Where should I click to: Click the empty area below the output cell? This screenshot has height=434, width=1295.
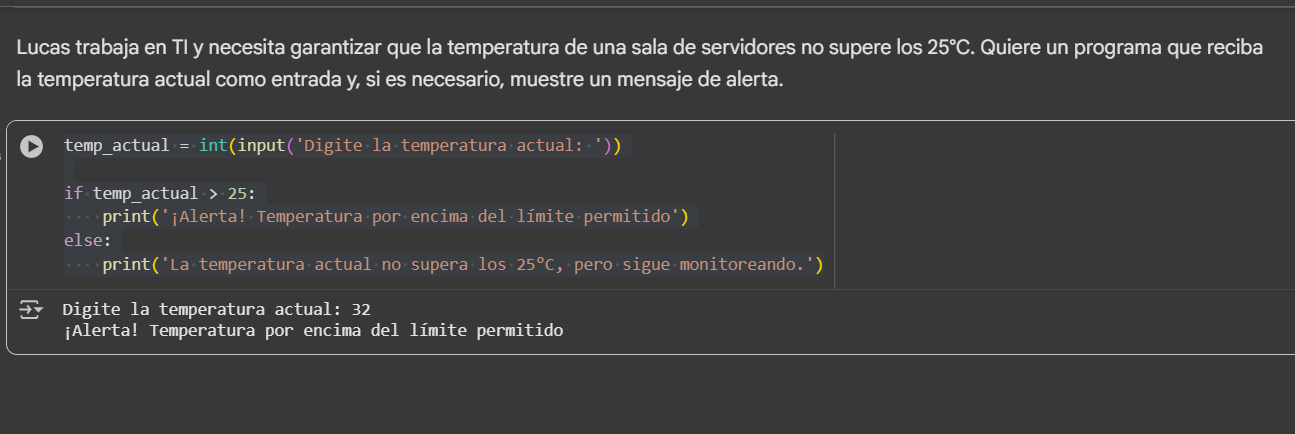(640, 395)
